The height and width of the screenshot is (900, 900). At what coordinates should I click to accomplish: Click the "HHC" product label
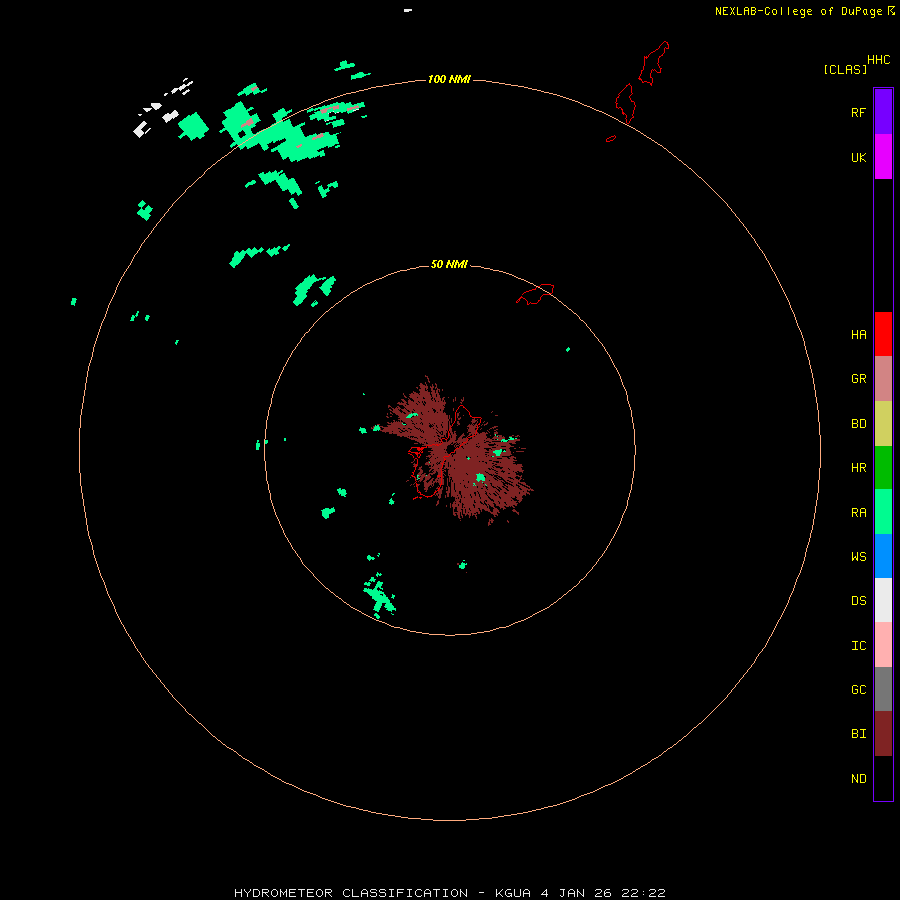pos(879,60)
